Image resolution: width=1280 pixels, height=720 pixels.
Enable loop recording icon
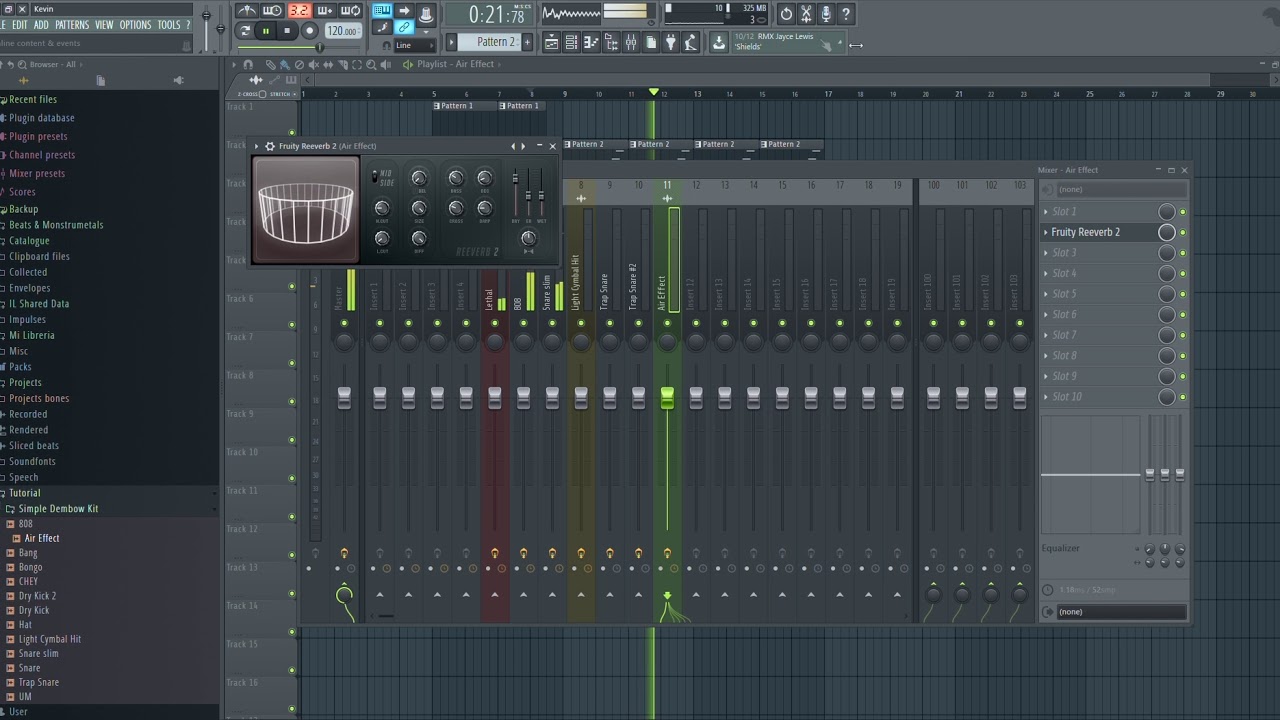tap(350, 10)
